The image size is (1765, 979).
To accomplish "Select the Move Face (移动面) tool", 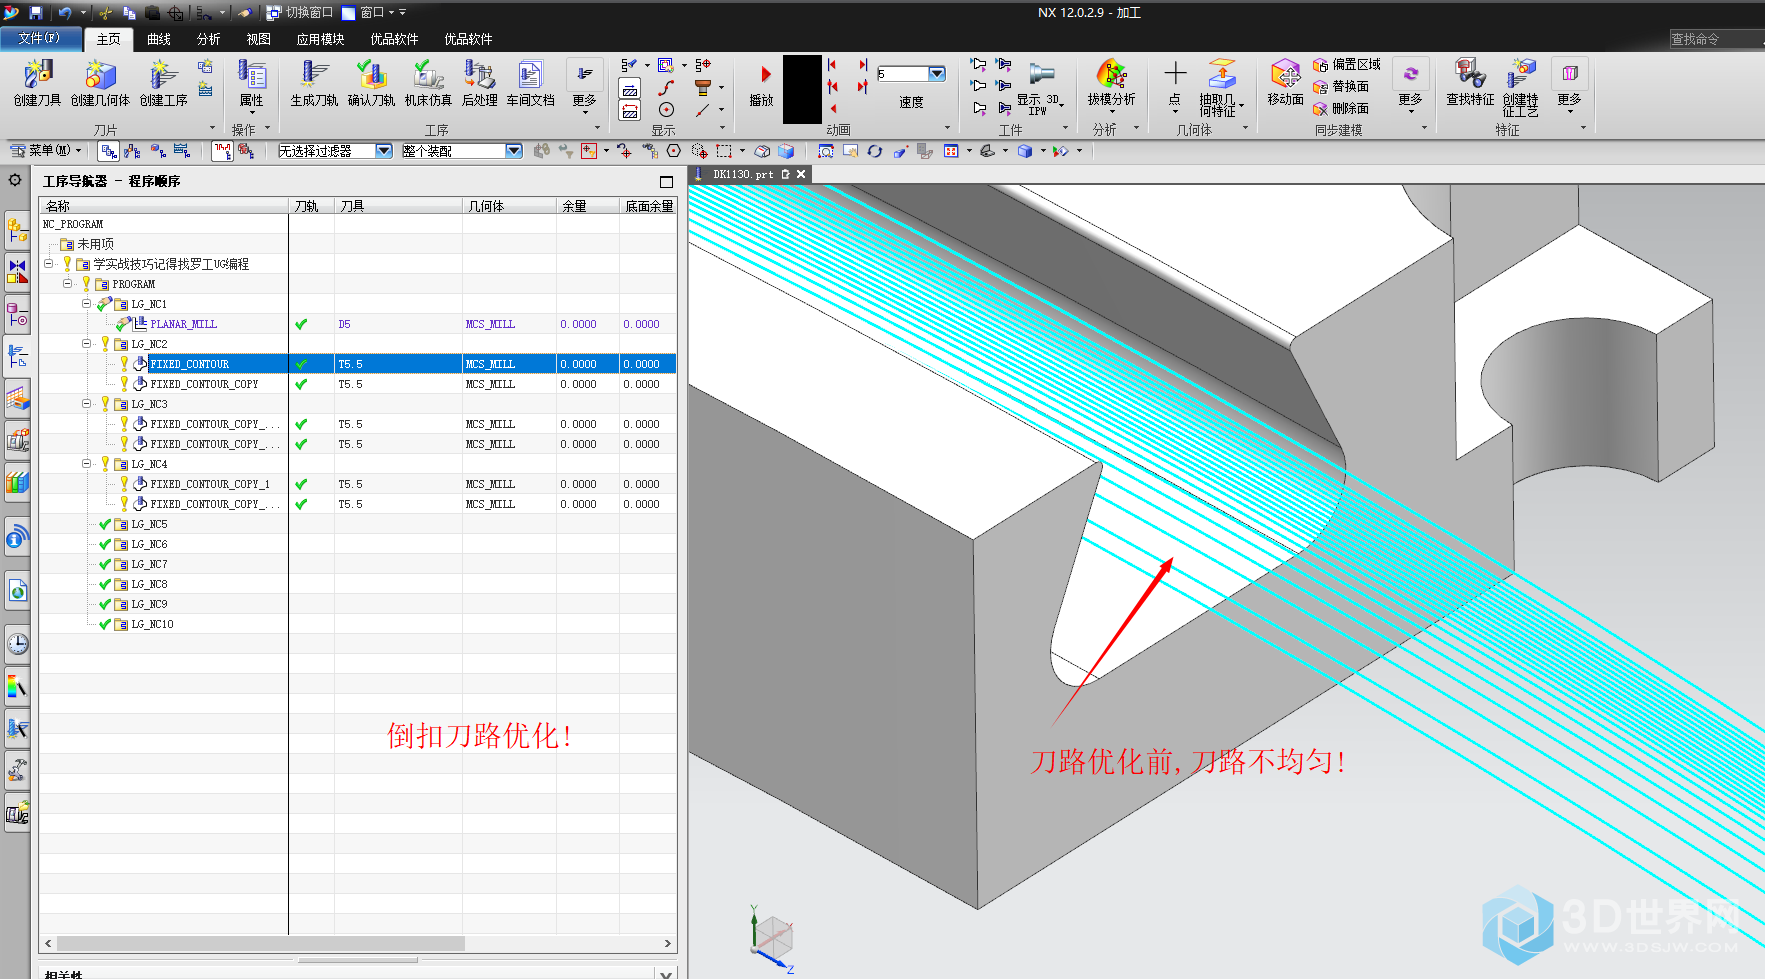I will click(x=1285, y=82).
